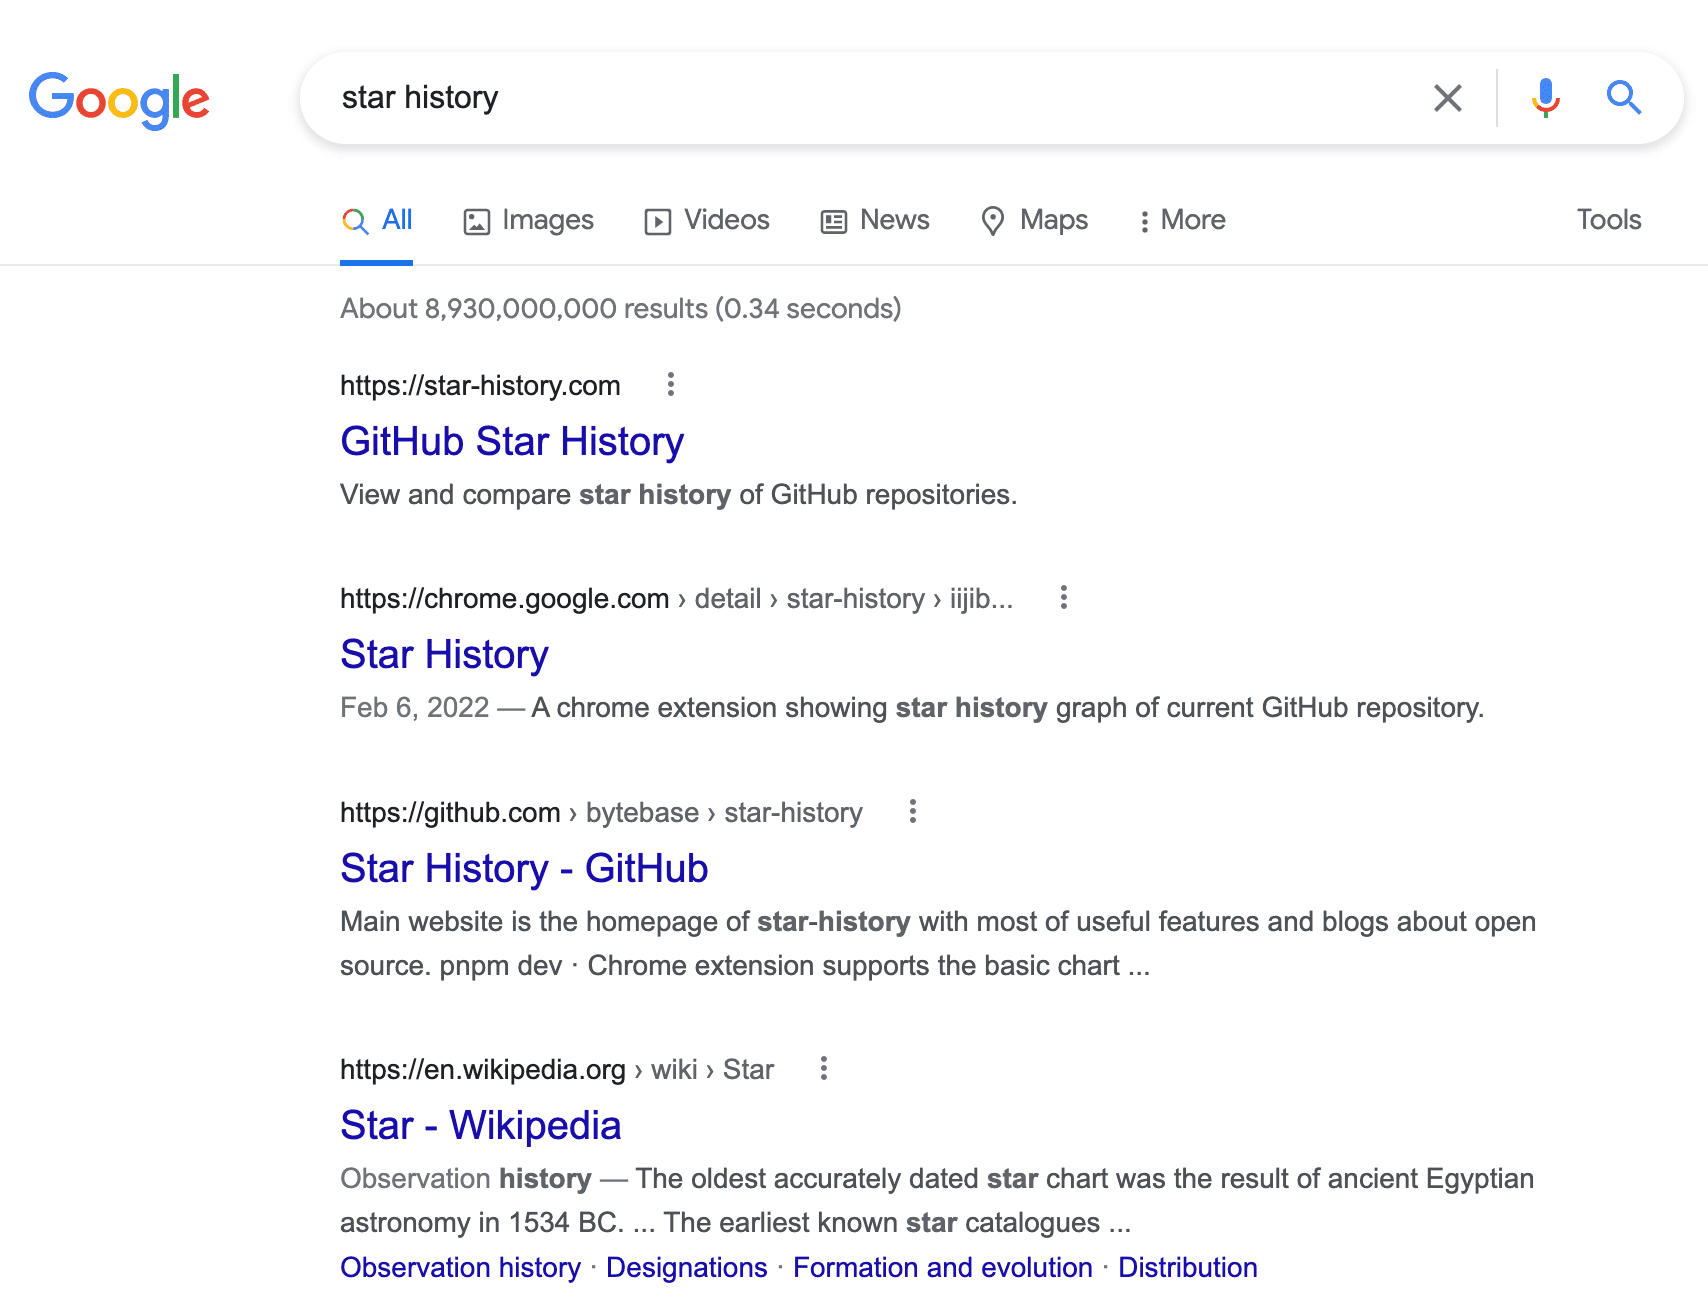
Task: Click the Google logo
Action: pos(119,99)
